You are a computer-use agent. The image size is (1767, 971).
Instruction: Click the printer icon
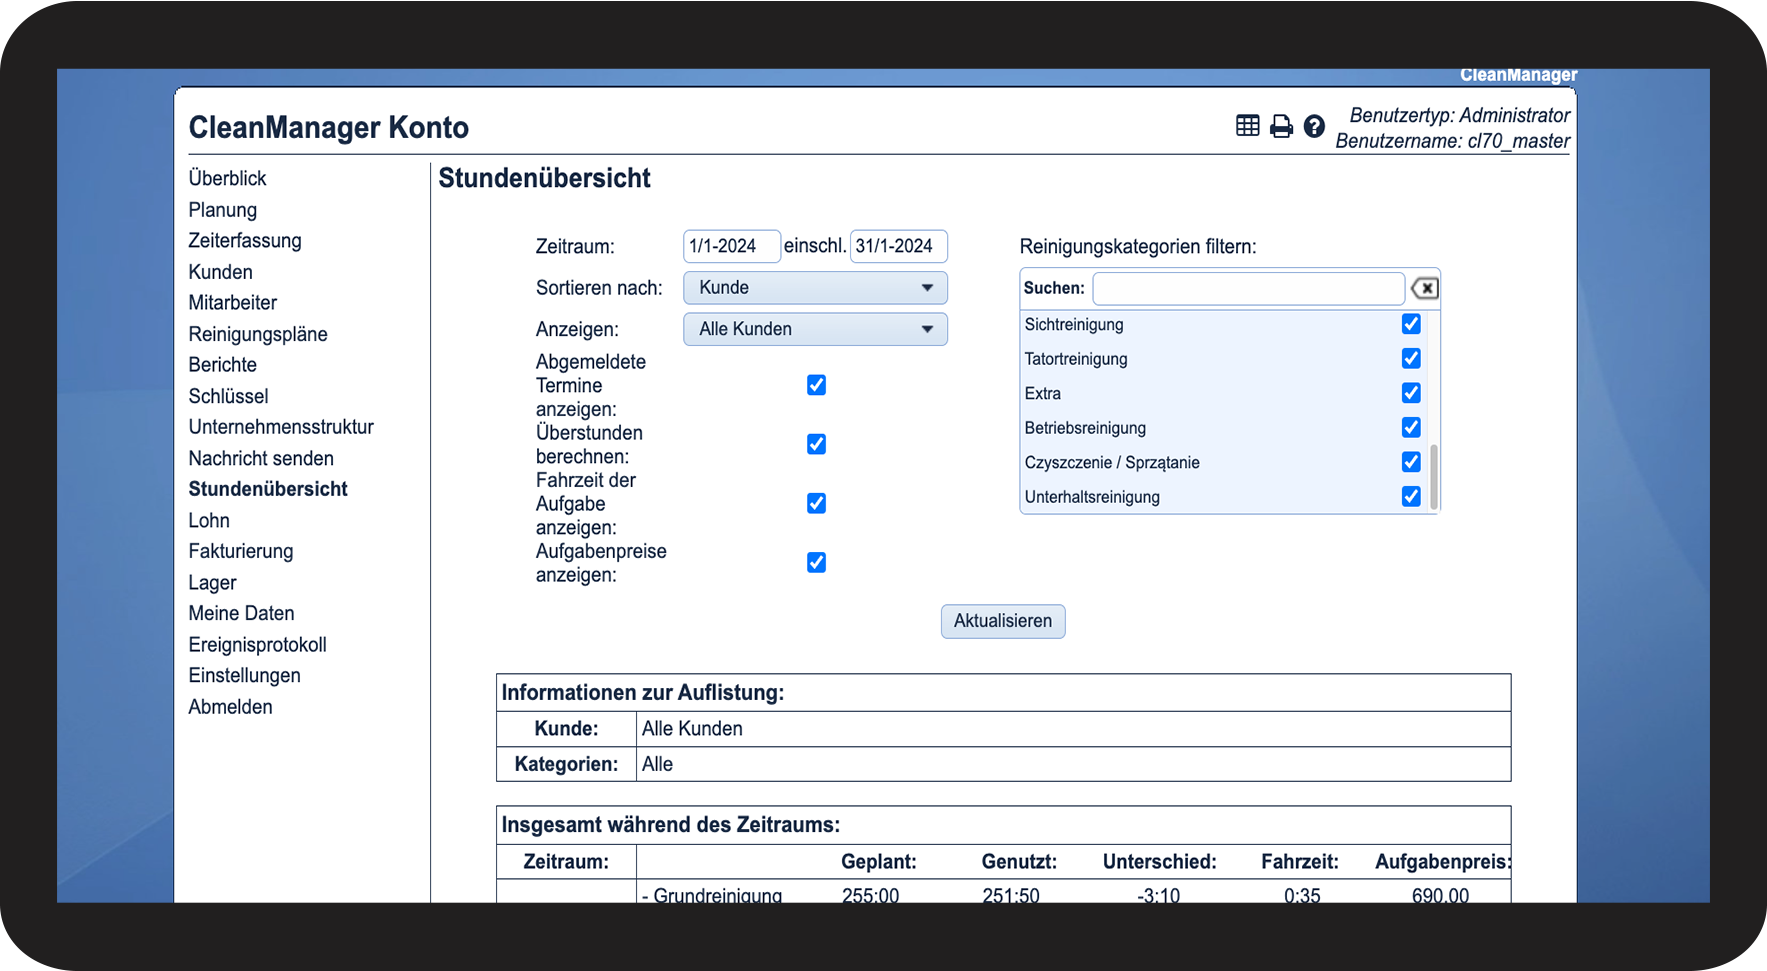[1281, 126]
